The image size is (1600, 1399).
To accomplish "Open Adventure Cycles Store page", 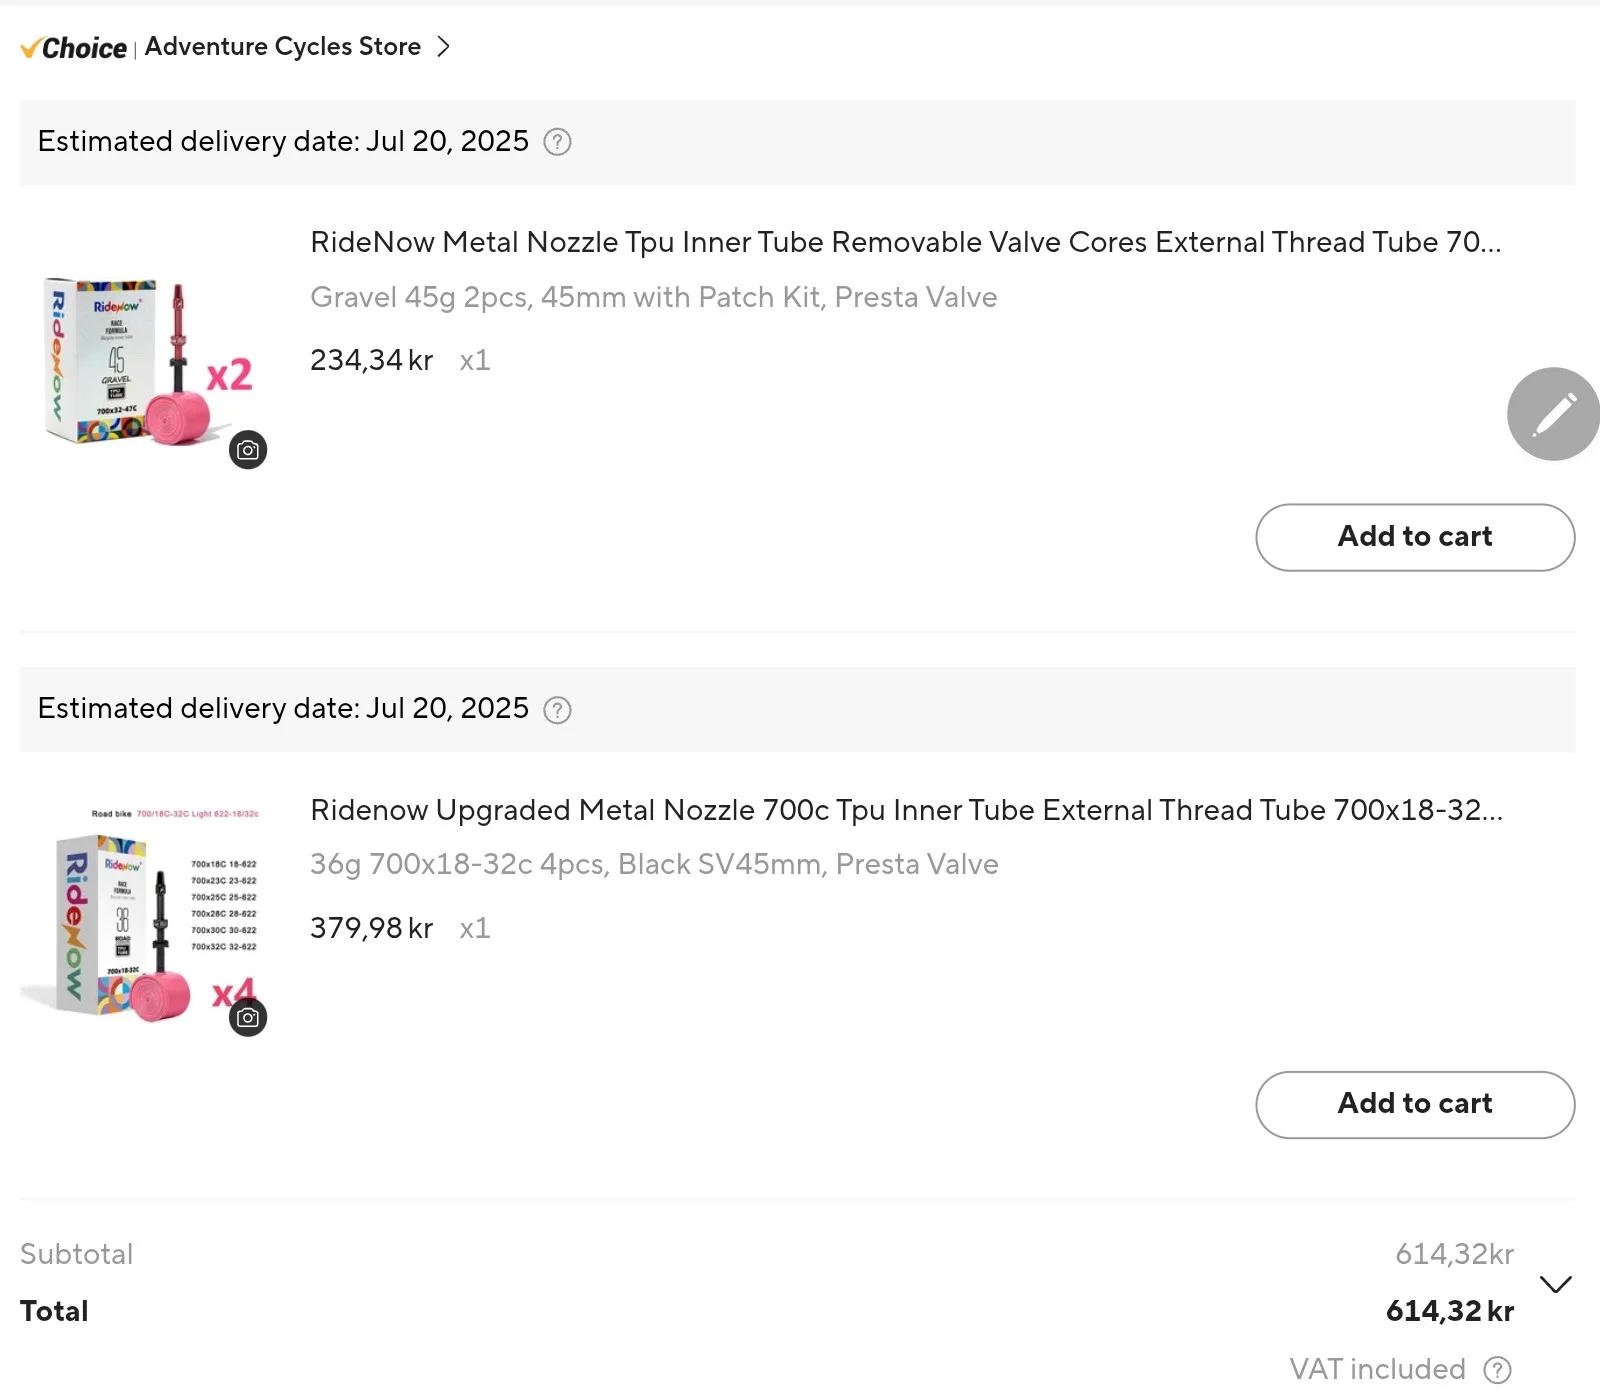I will point(282,47).
